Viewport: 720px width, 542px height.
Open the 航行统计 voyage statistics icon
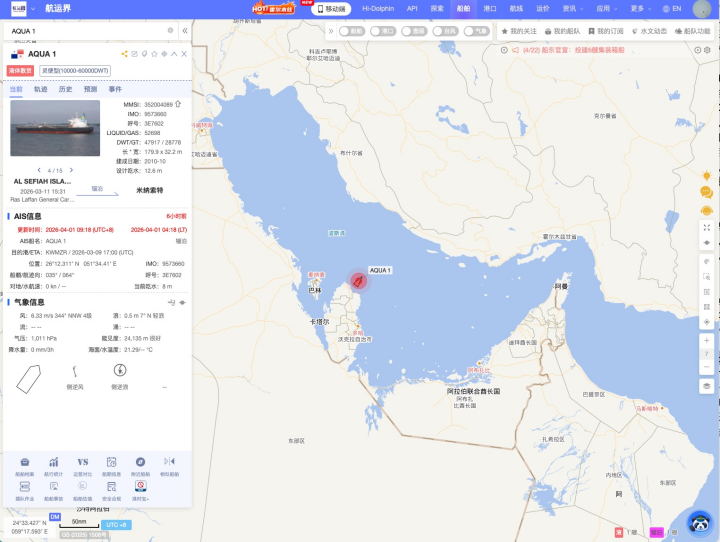pos(53,462)
